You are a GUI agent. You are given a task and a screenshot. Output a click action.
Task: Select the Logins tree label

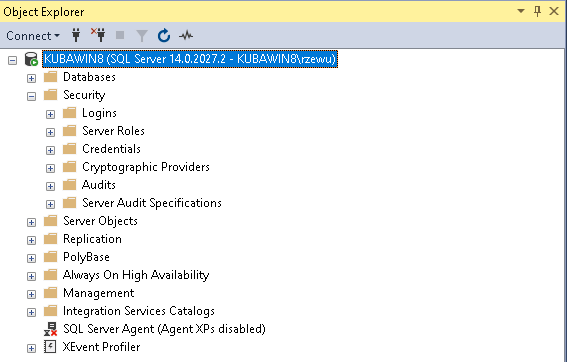click(x=99, y=113)
